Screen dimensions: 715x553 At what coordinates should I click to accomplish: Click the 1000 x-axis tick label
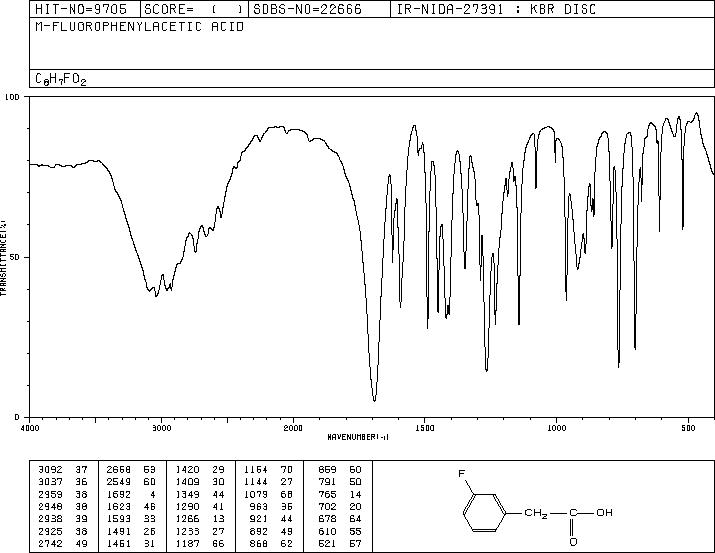pyautogui.click(x=556, y=428)
